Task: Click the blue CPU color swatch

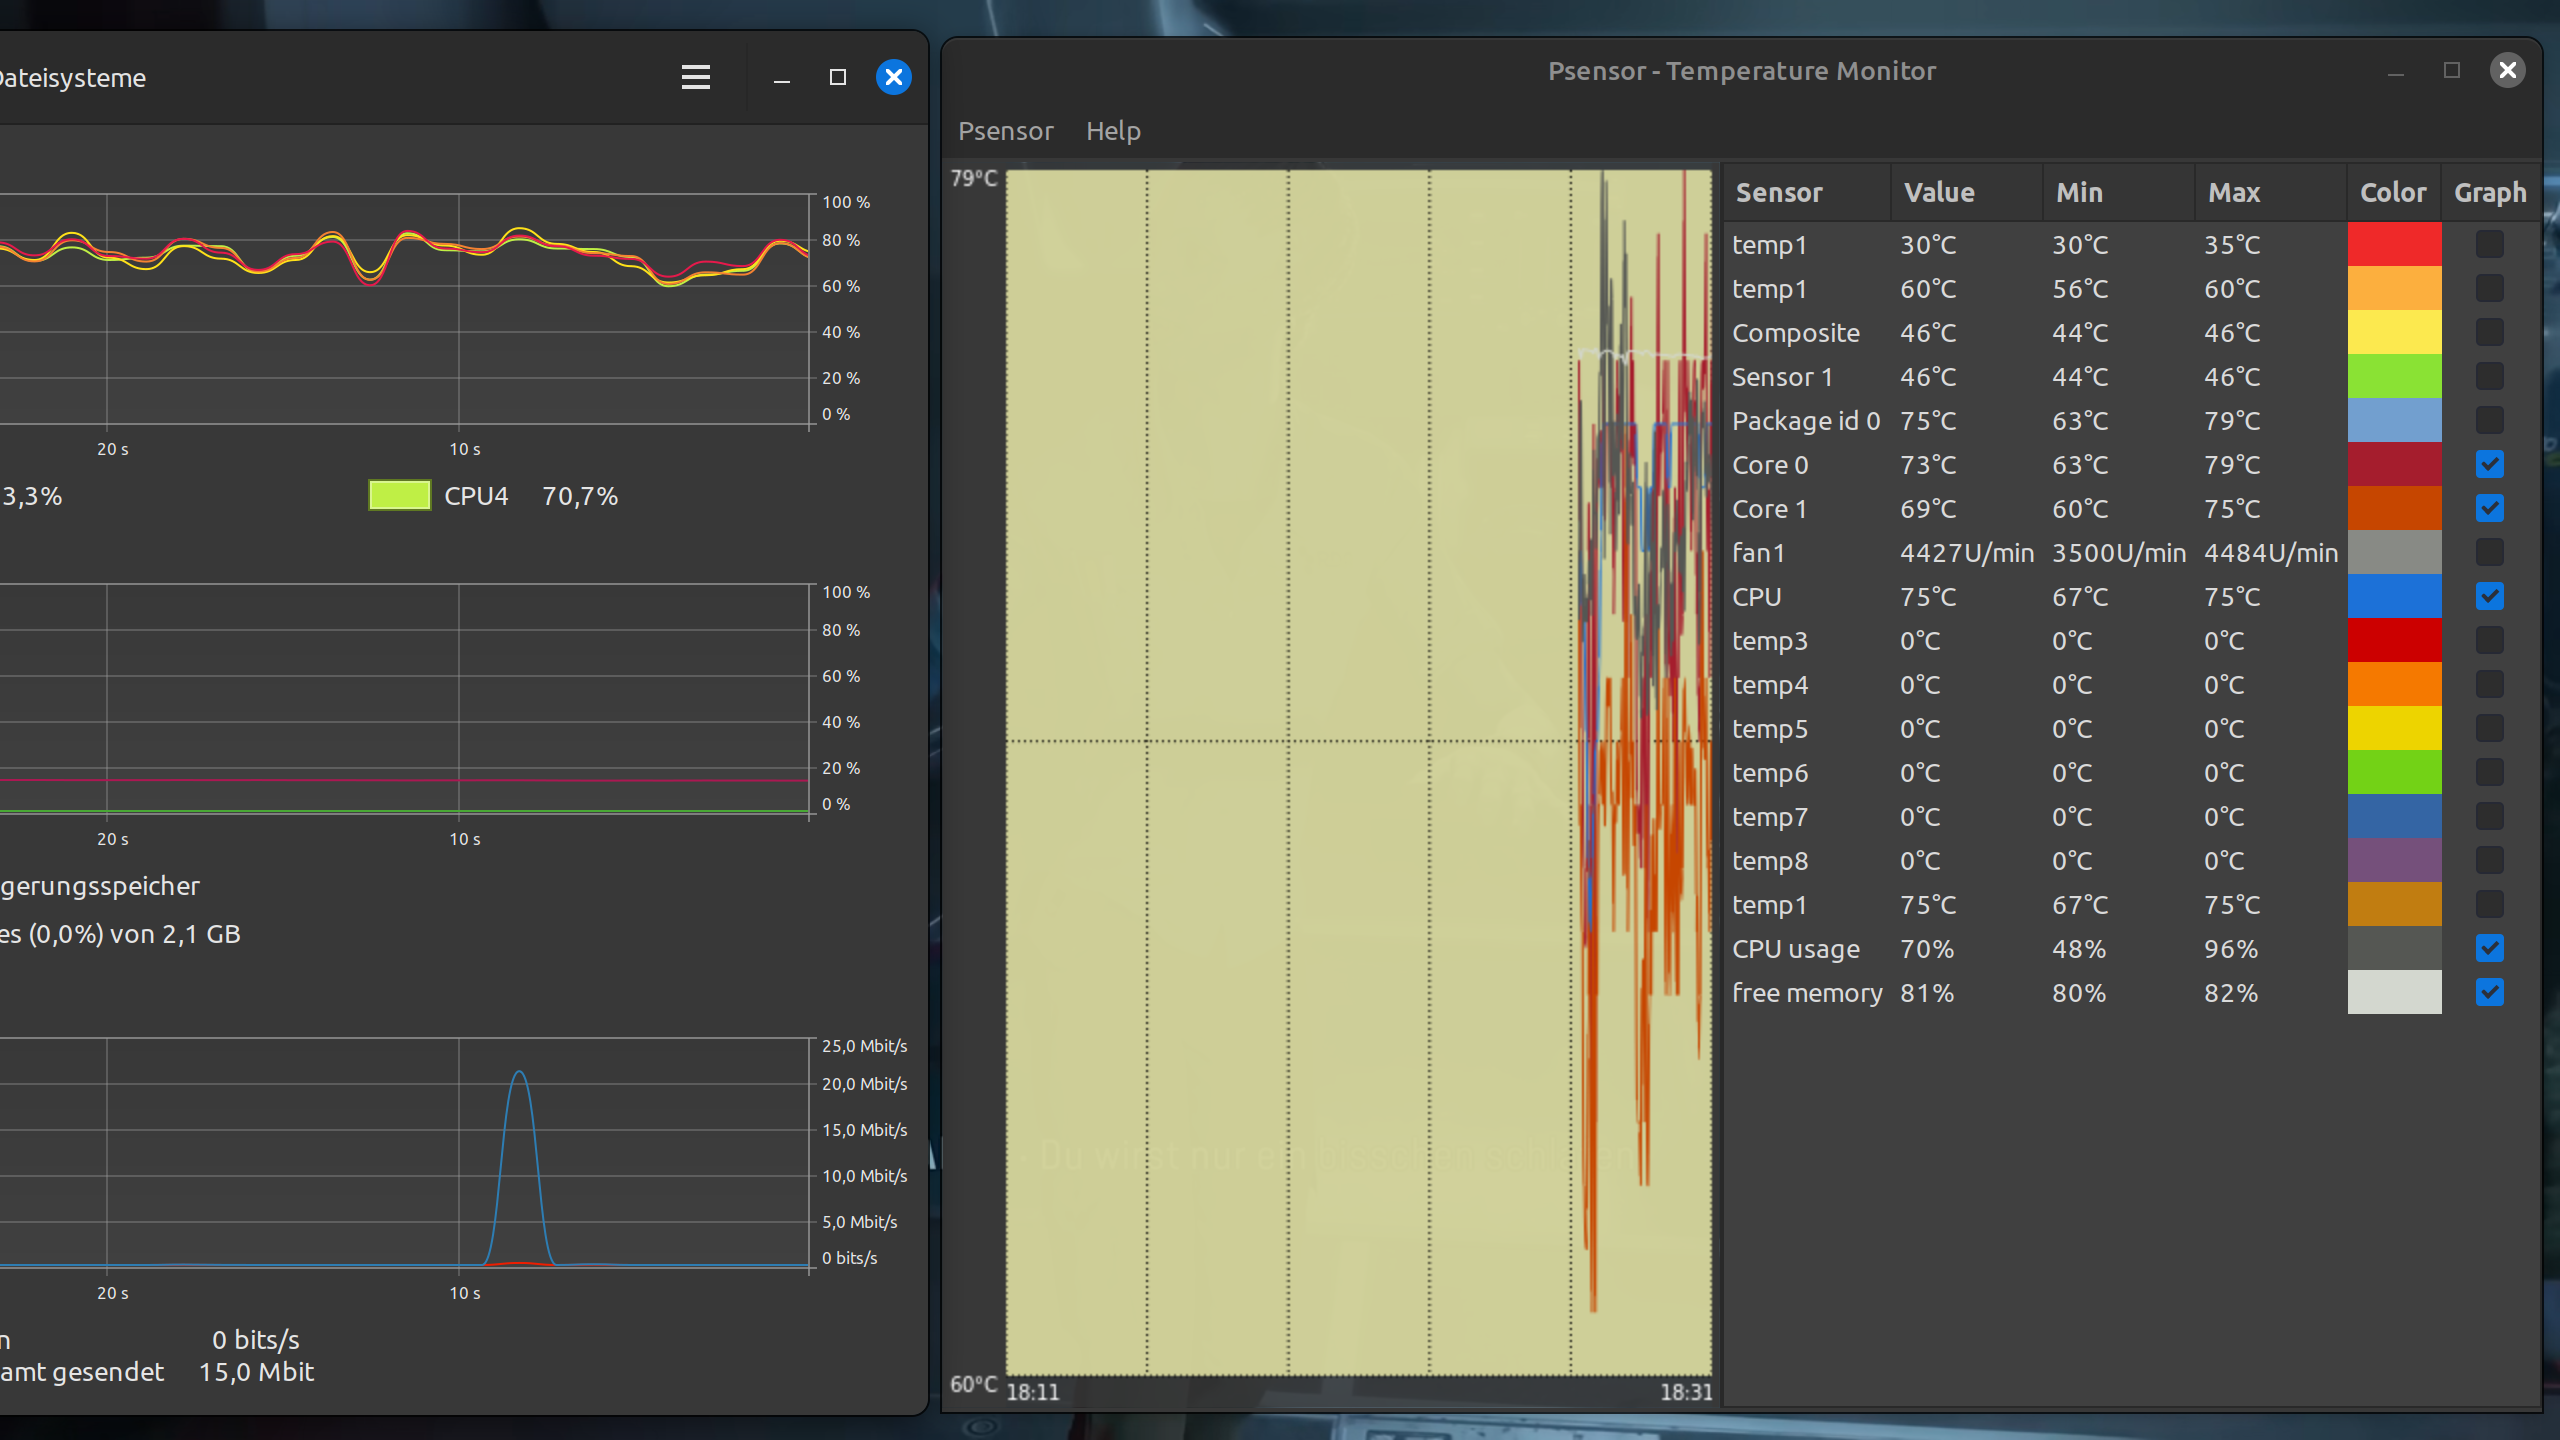Action: click(2393, 596)
